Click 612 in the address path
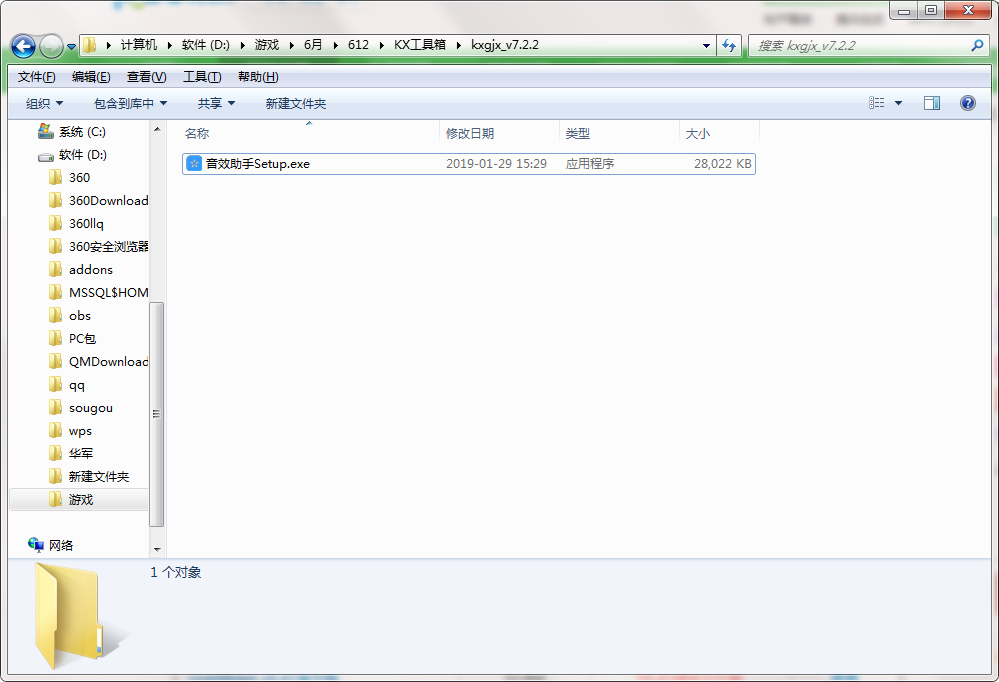 [358, 45]
